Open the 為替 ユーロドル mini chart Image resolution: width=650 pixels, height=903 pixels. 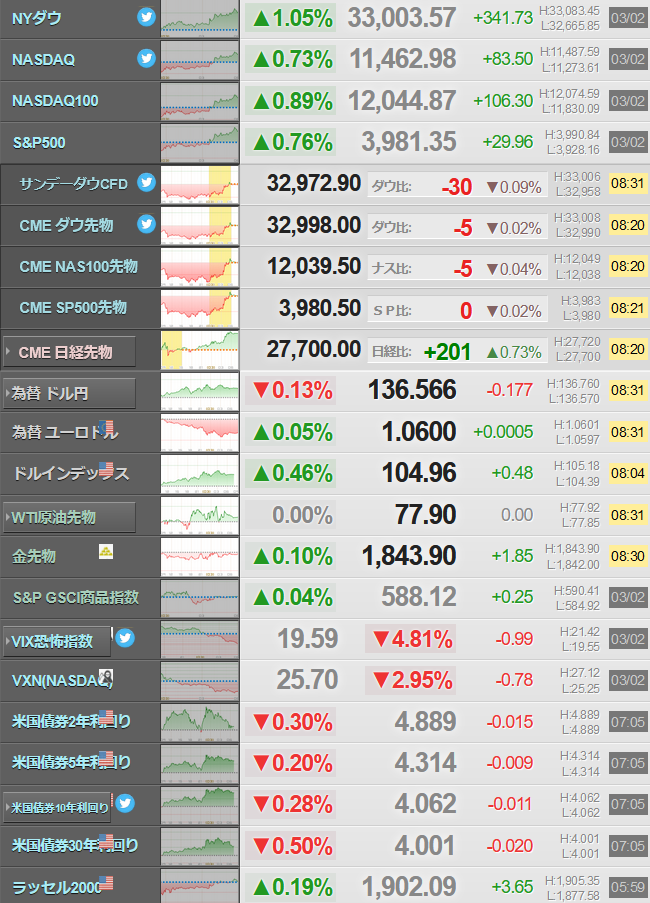pyautogui.click(x=200, y=432)
